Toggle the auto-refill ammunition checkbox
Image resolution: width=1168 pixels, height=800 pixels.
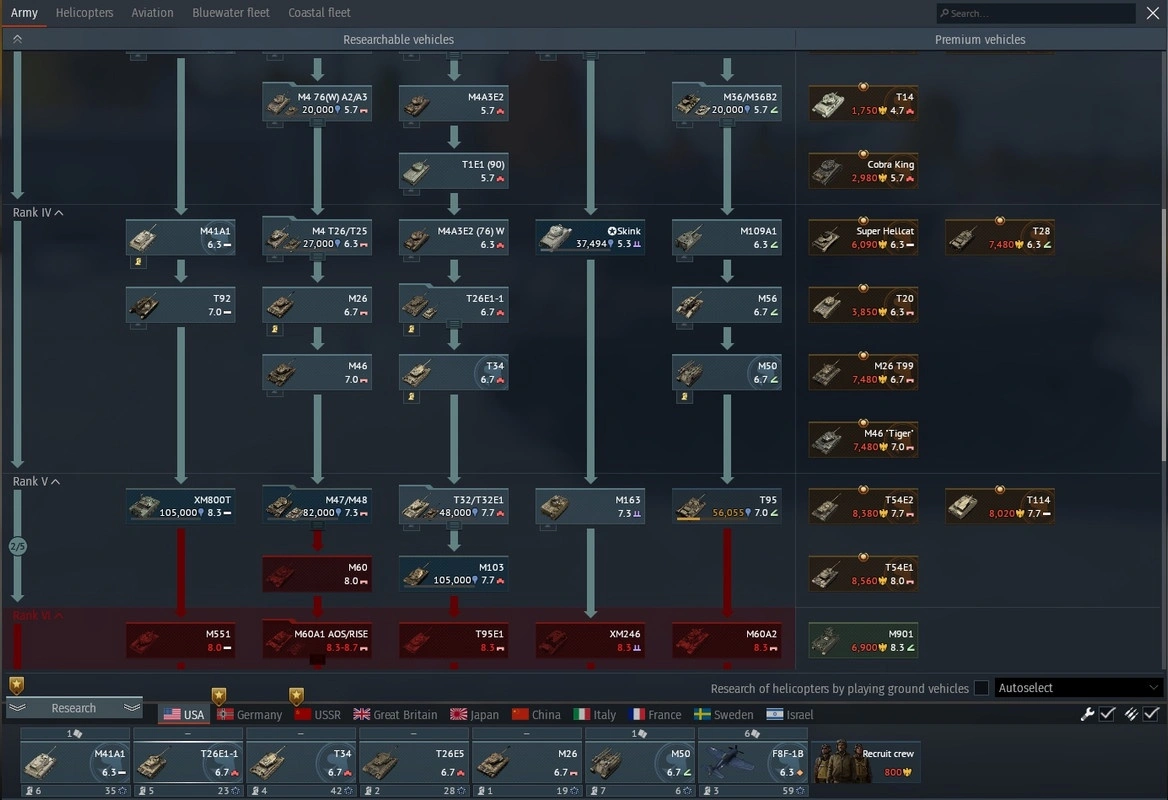point(1151,714)
